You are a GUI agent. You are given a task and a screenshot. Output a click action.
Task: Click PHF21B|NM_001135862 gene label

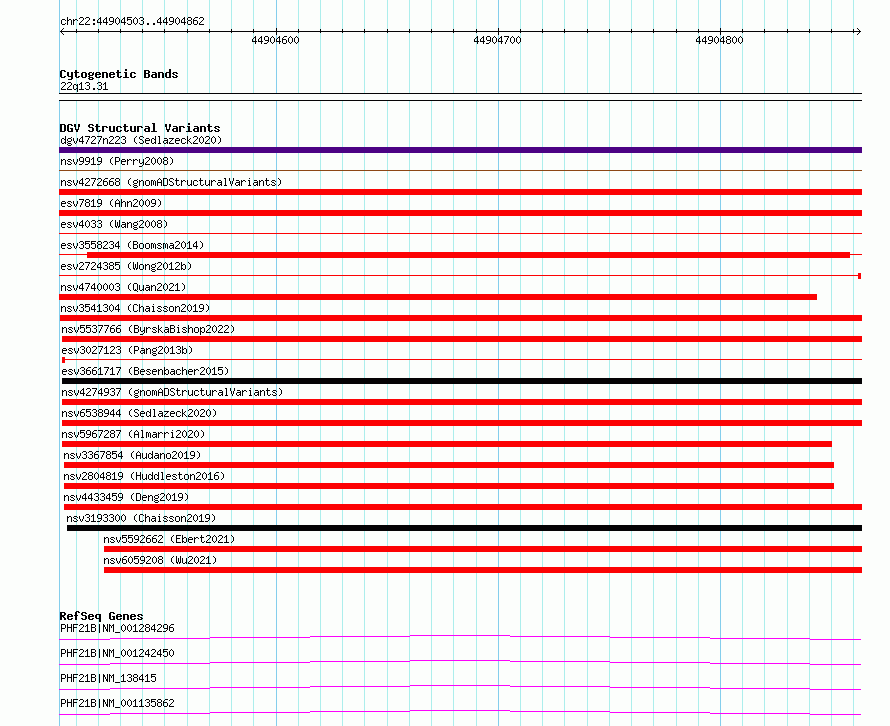(x=117, y=703)
